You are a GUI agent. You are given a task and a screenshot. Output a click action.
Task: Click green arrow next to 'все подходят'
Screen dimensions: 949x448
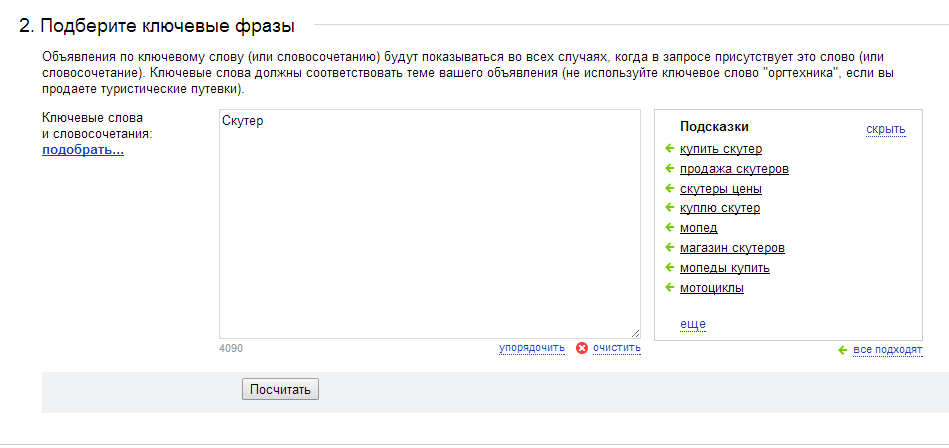tap(842, 350)
